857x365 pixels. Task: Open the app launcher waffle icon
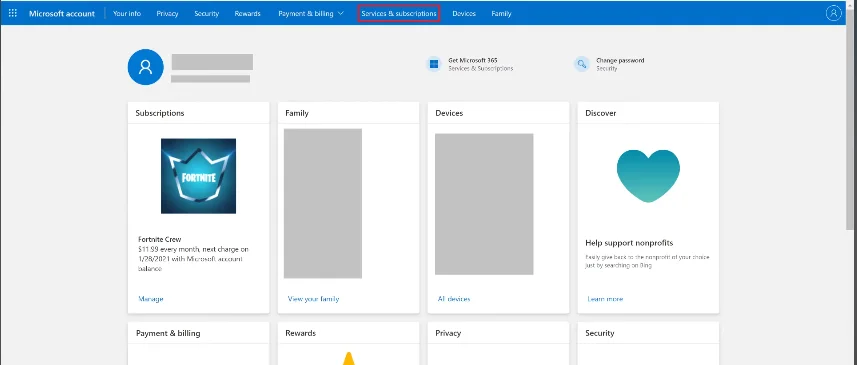coord(13,13)
